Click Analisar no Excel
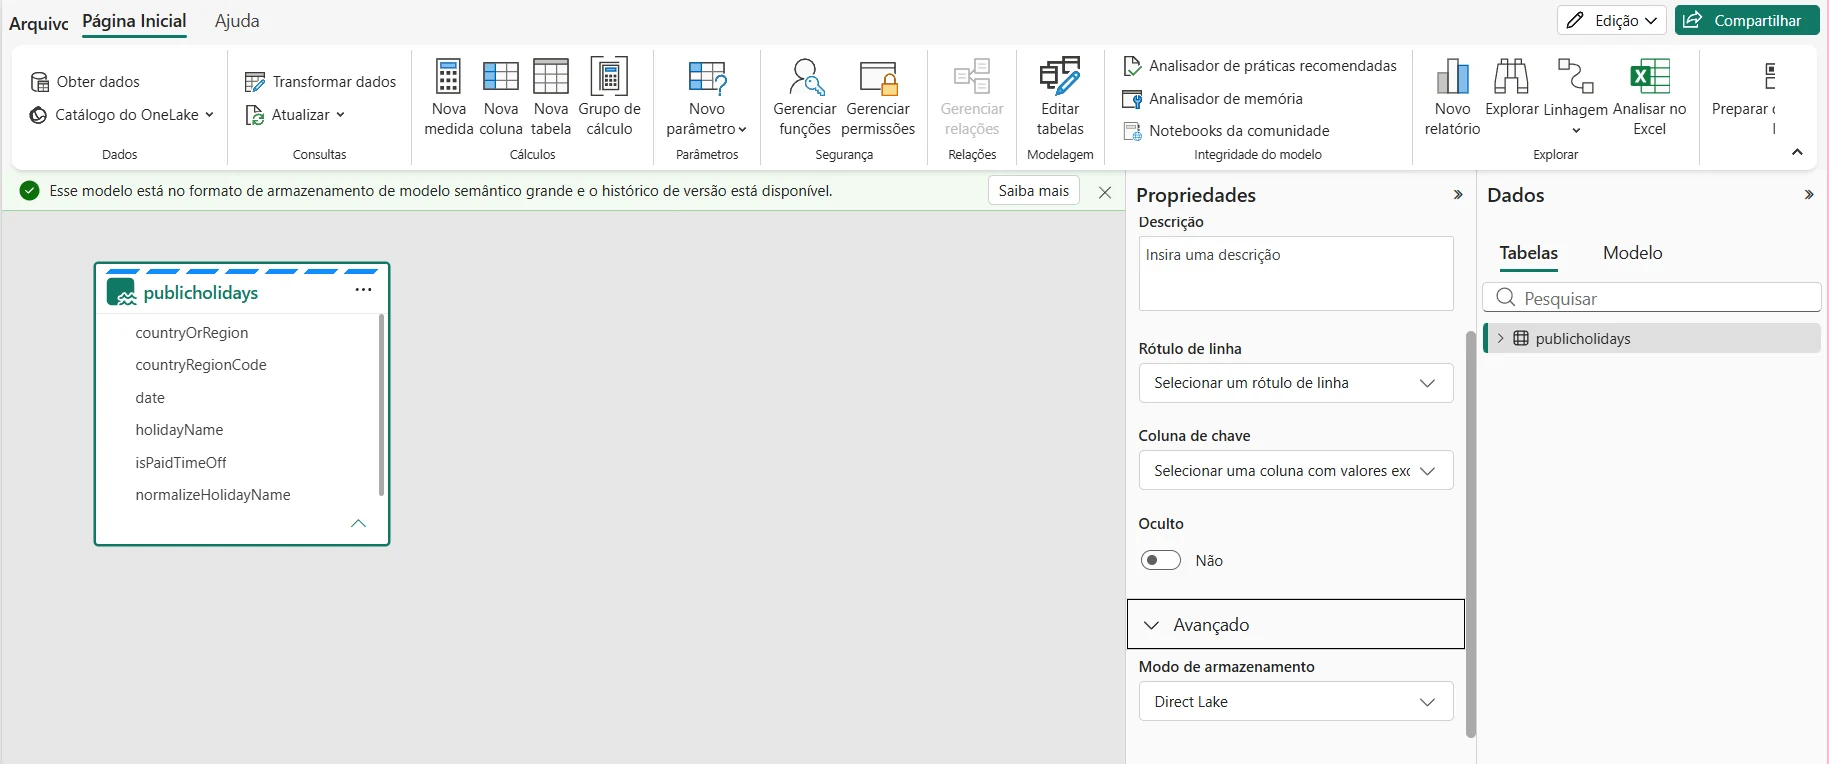The height and width of the screenshot is (764, 1829). (1649, 97)
